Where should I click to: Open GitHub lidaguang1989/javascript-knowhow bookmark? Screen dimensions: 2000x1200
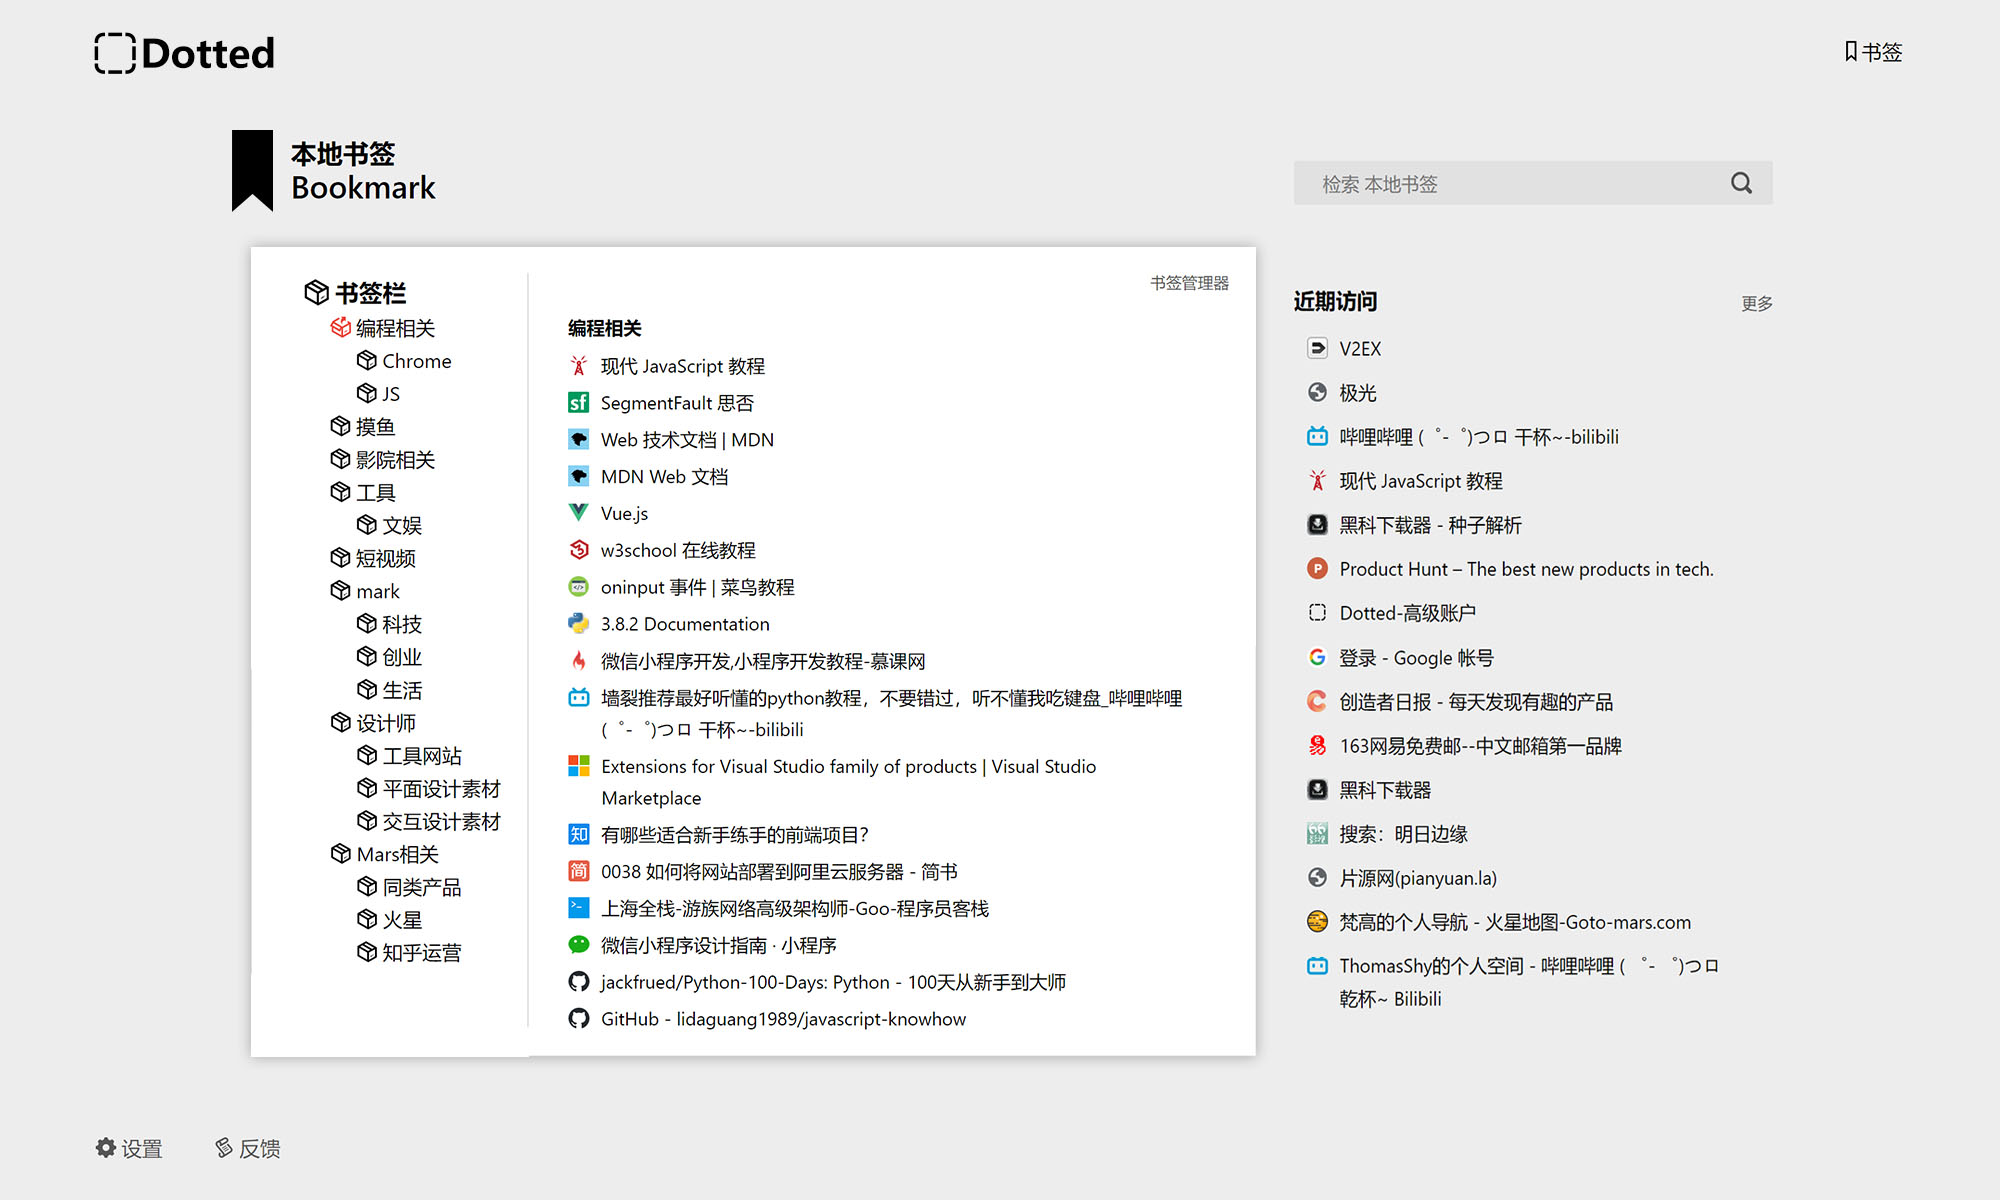click(783, 1018)
